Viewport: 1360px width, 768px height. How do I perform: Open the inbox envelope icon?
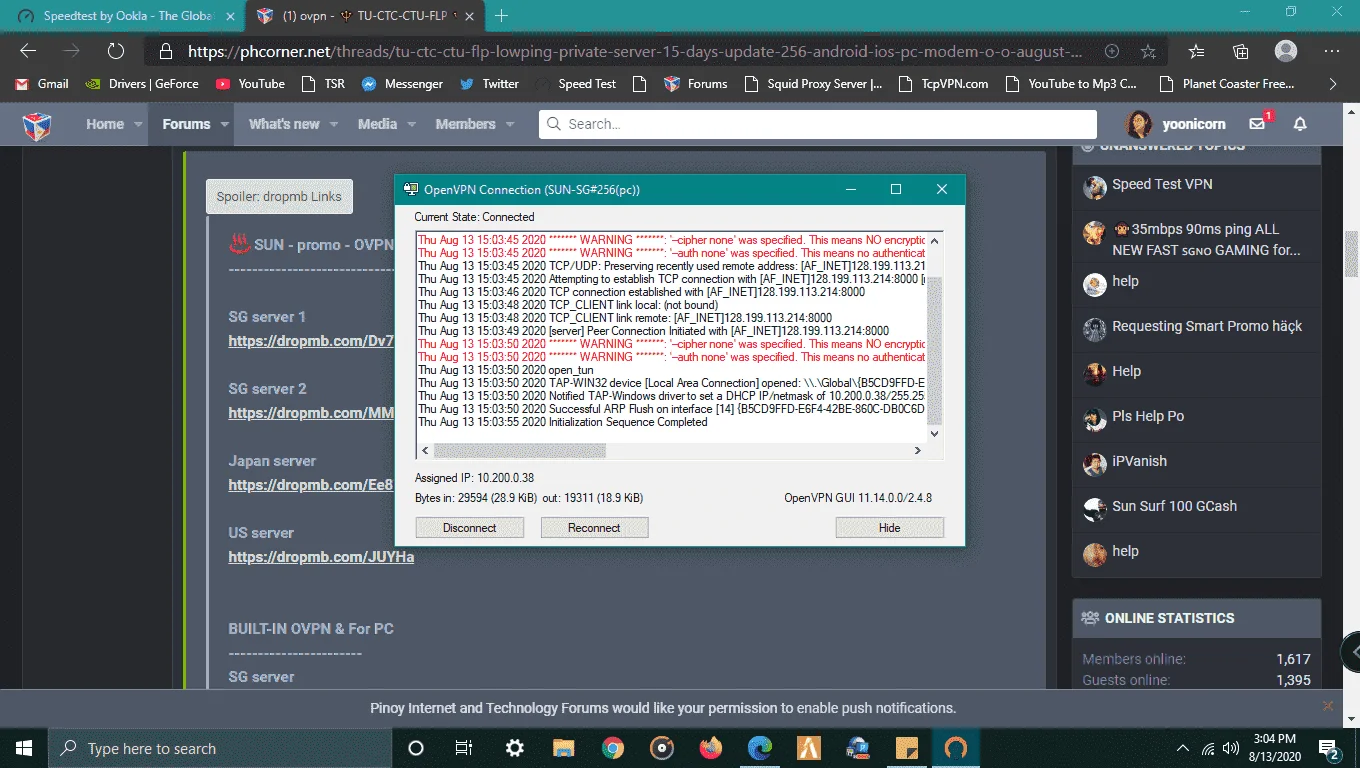[x=1258, y=124]
